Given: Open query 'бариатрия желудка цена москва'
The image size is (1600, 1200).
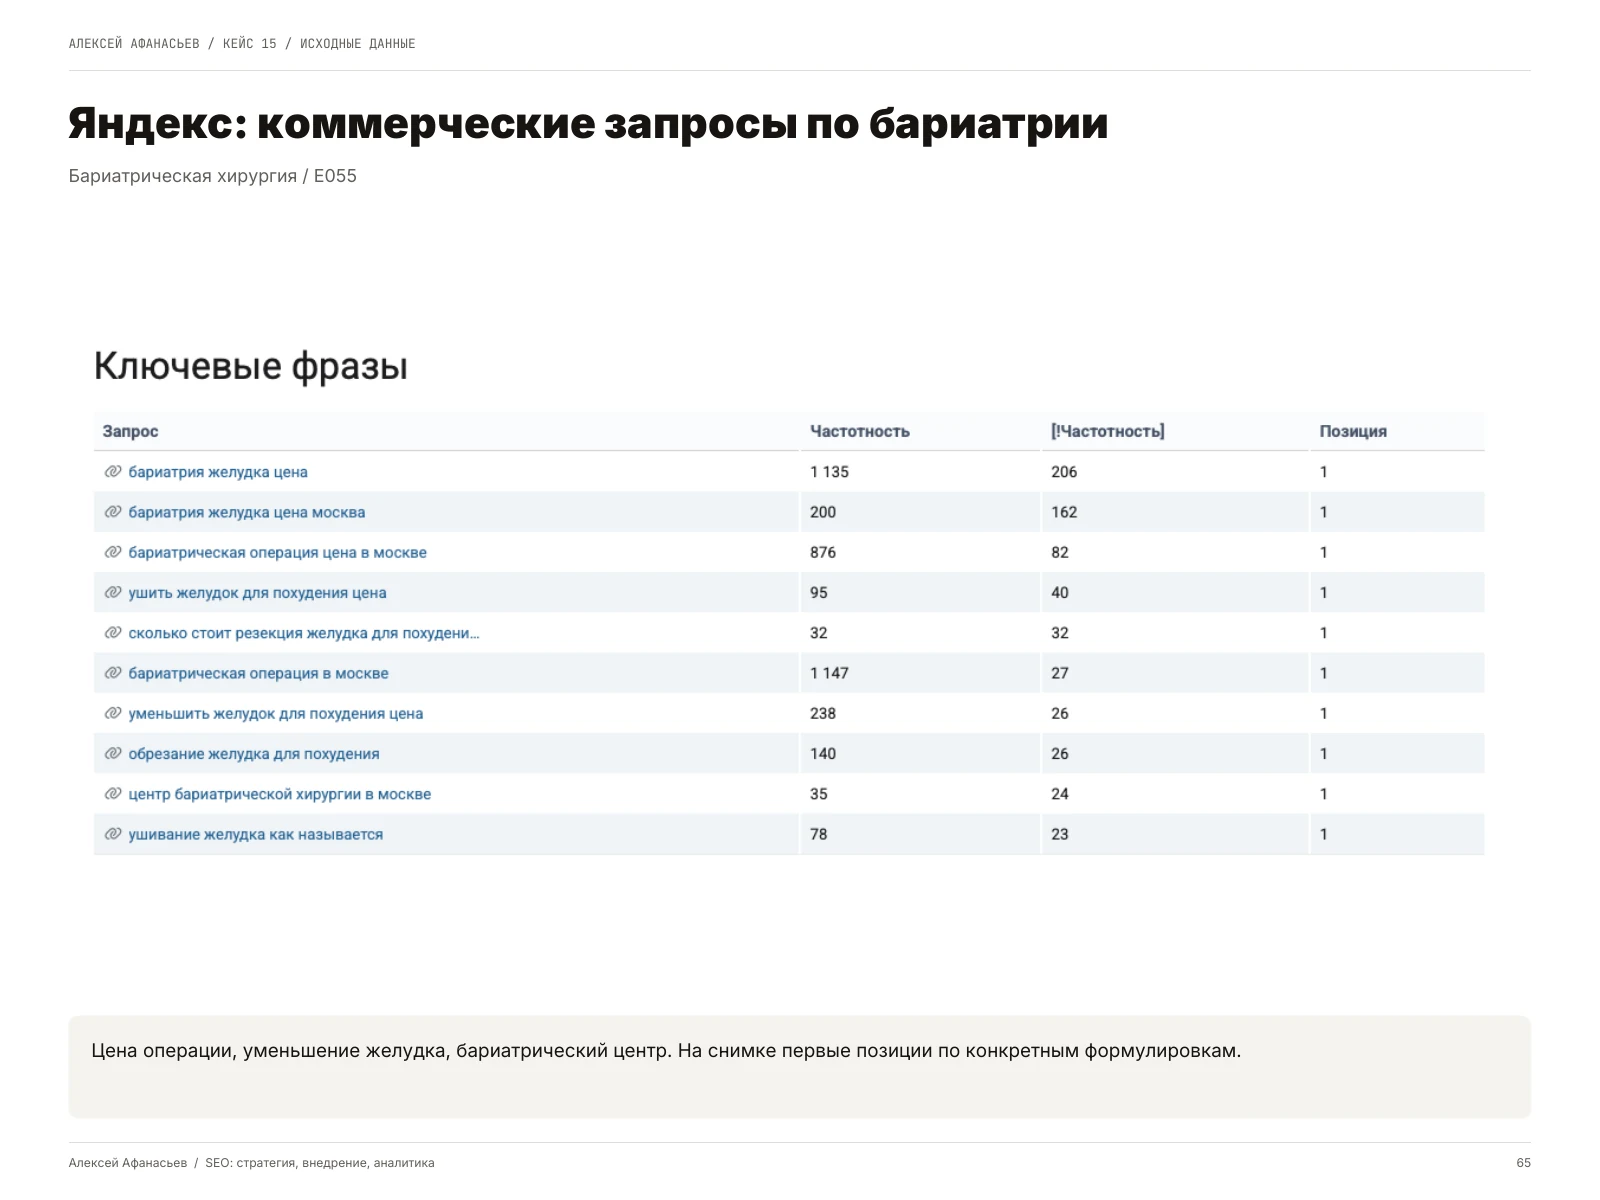Looking at the screenshot, I should click(247, 512).
